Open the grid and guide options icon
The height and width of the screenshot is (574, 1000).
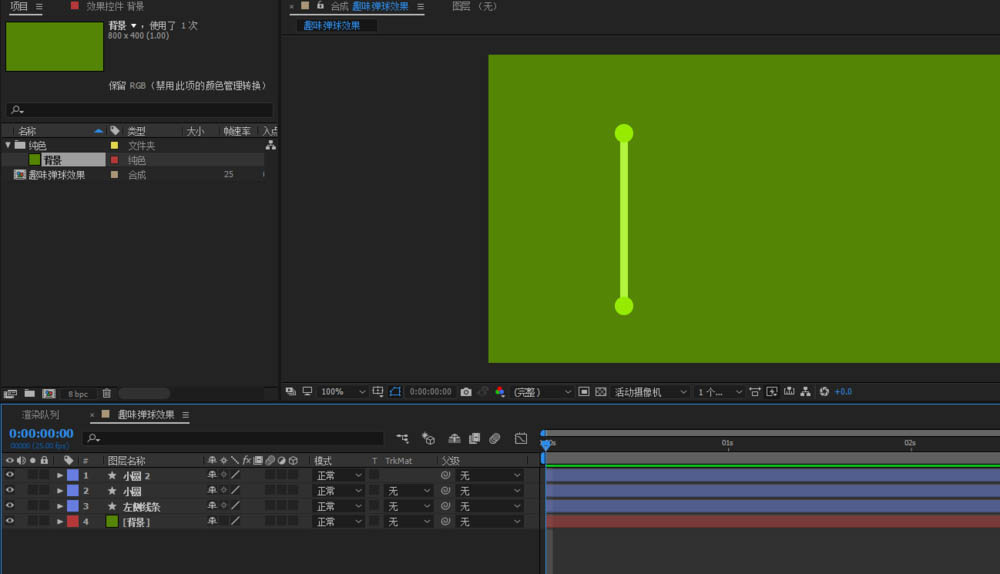coord(378,391)
